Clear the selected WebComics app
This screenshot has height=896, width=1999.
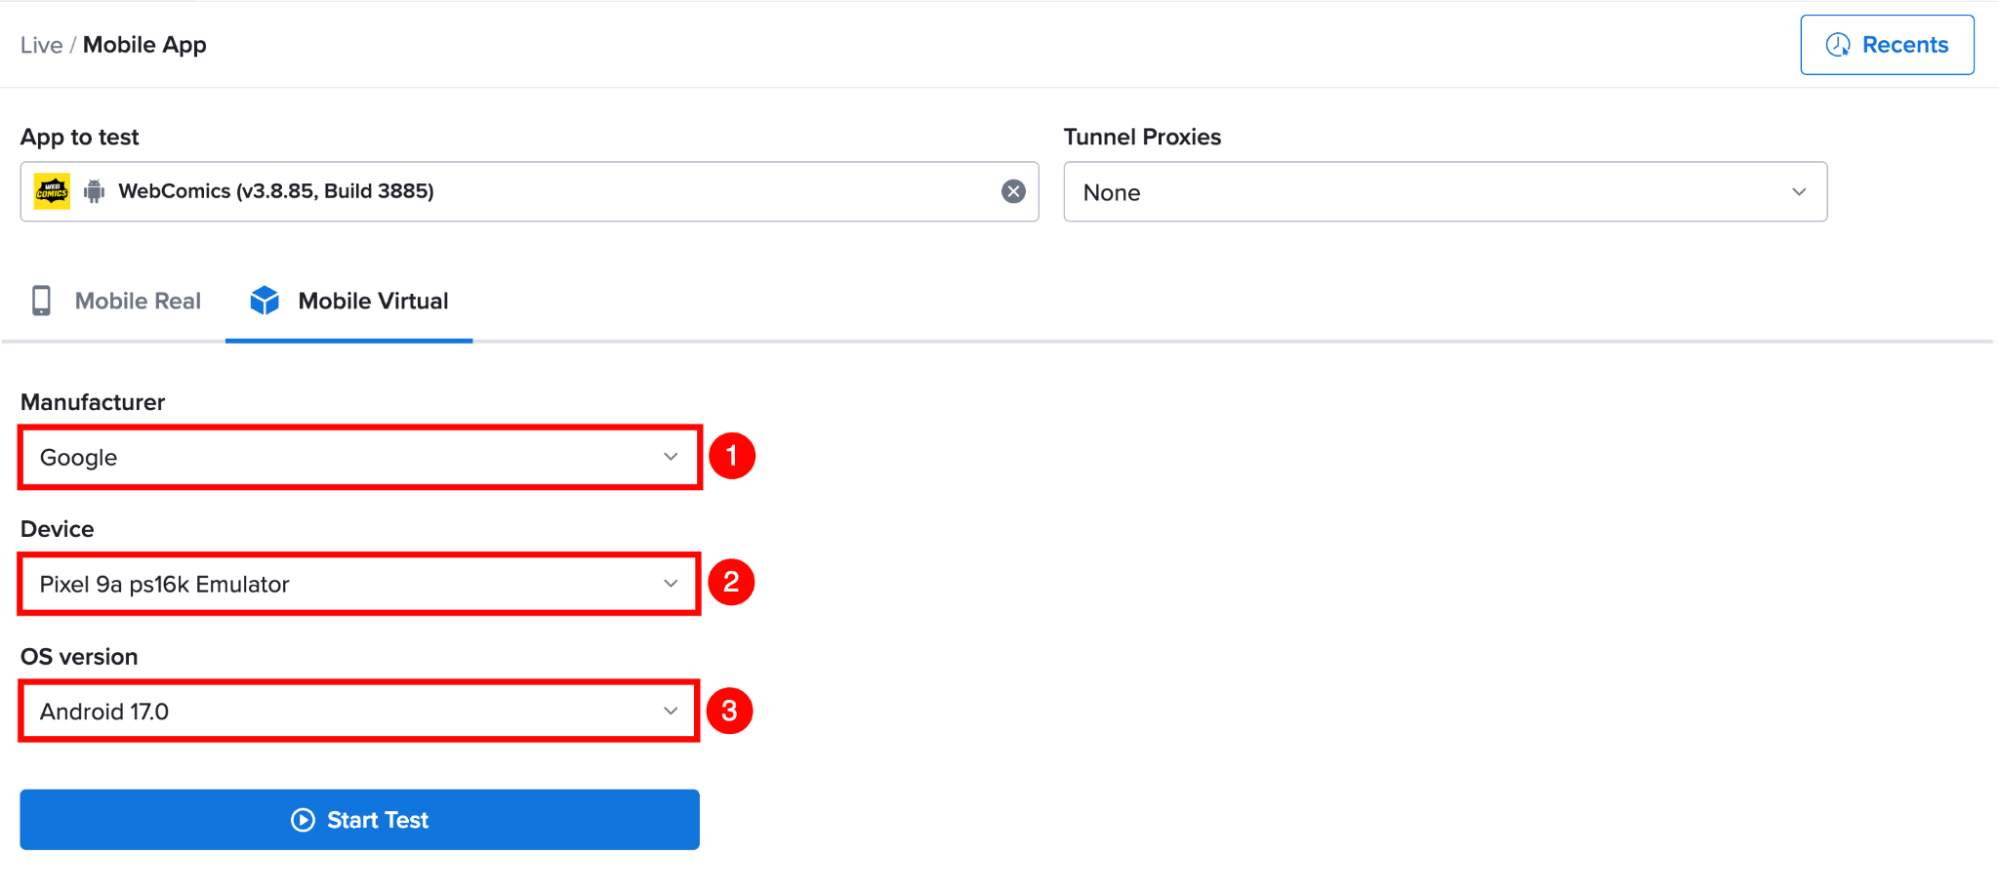pyautogui.click(x=1013, y=191)
